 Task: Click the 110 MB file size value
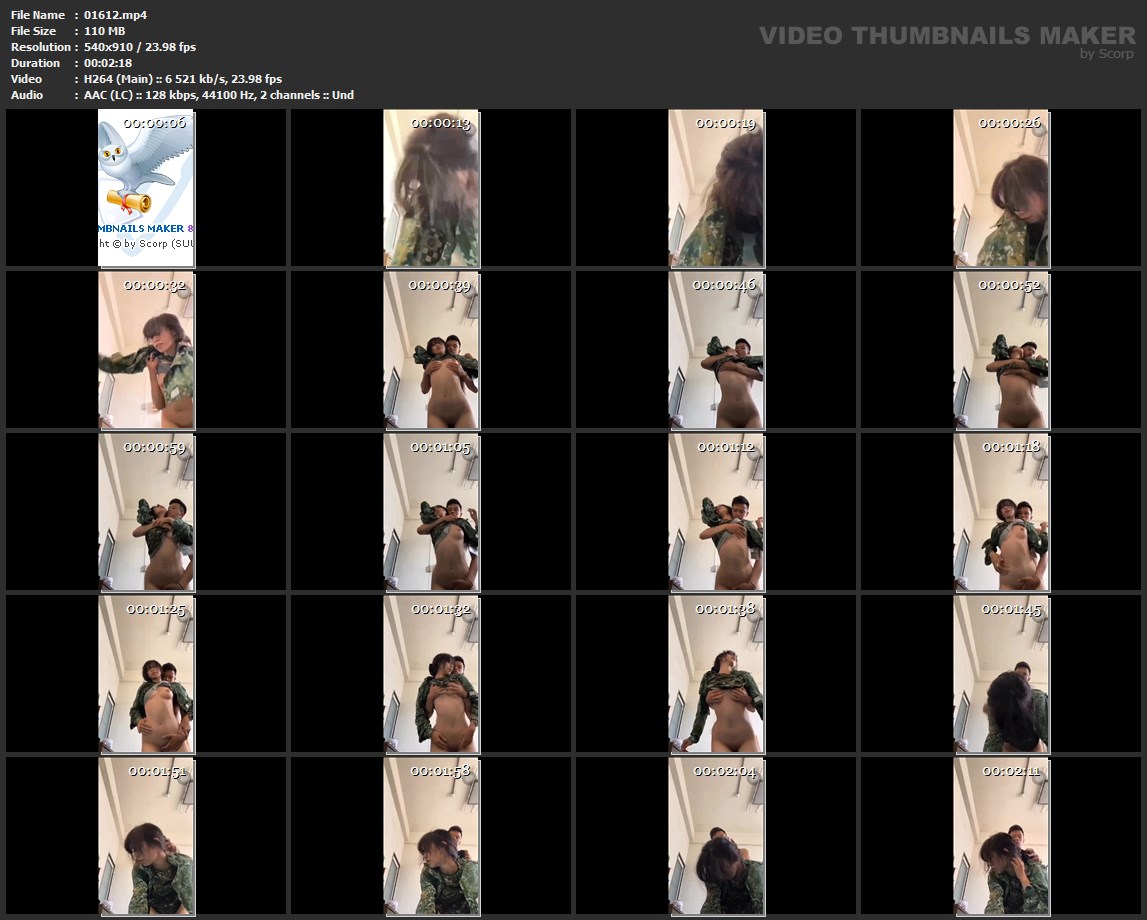click(104, 31)
